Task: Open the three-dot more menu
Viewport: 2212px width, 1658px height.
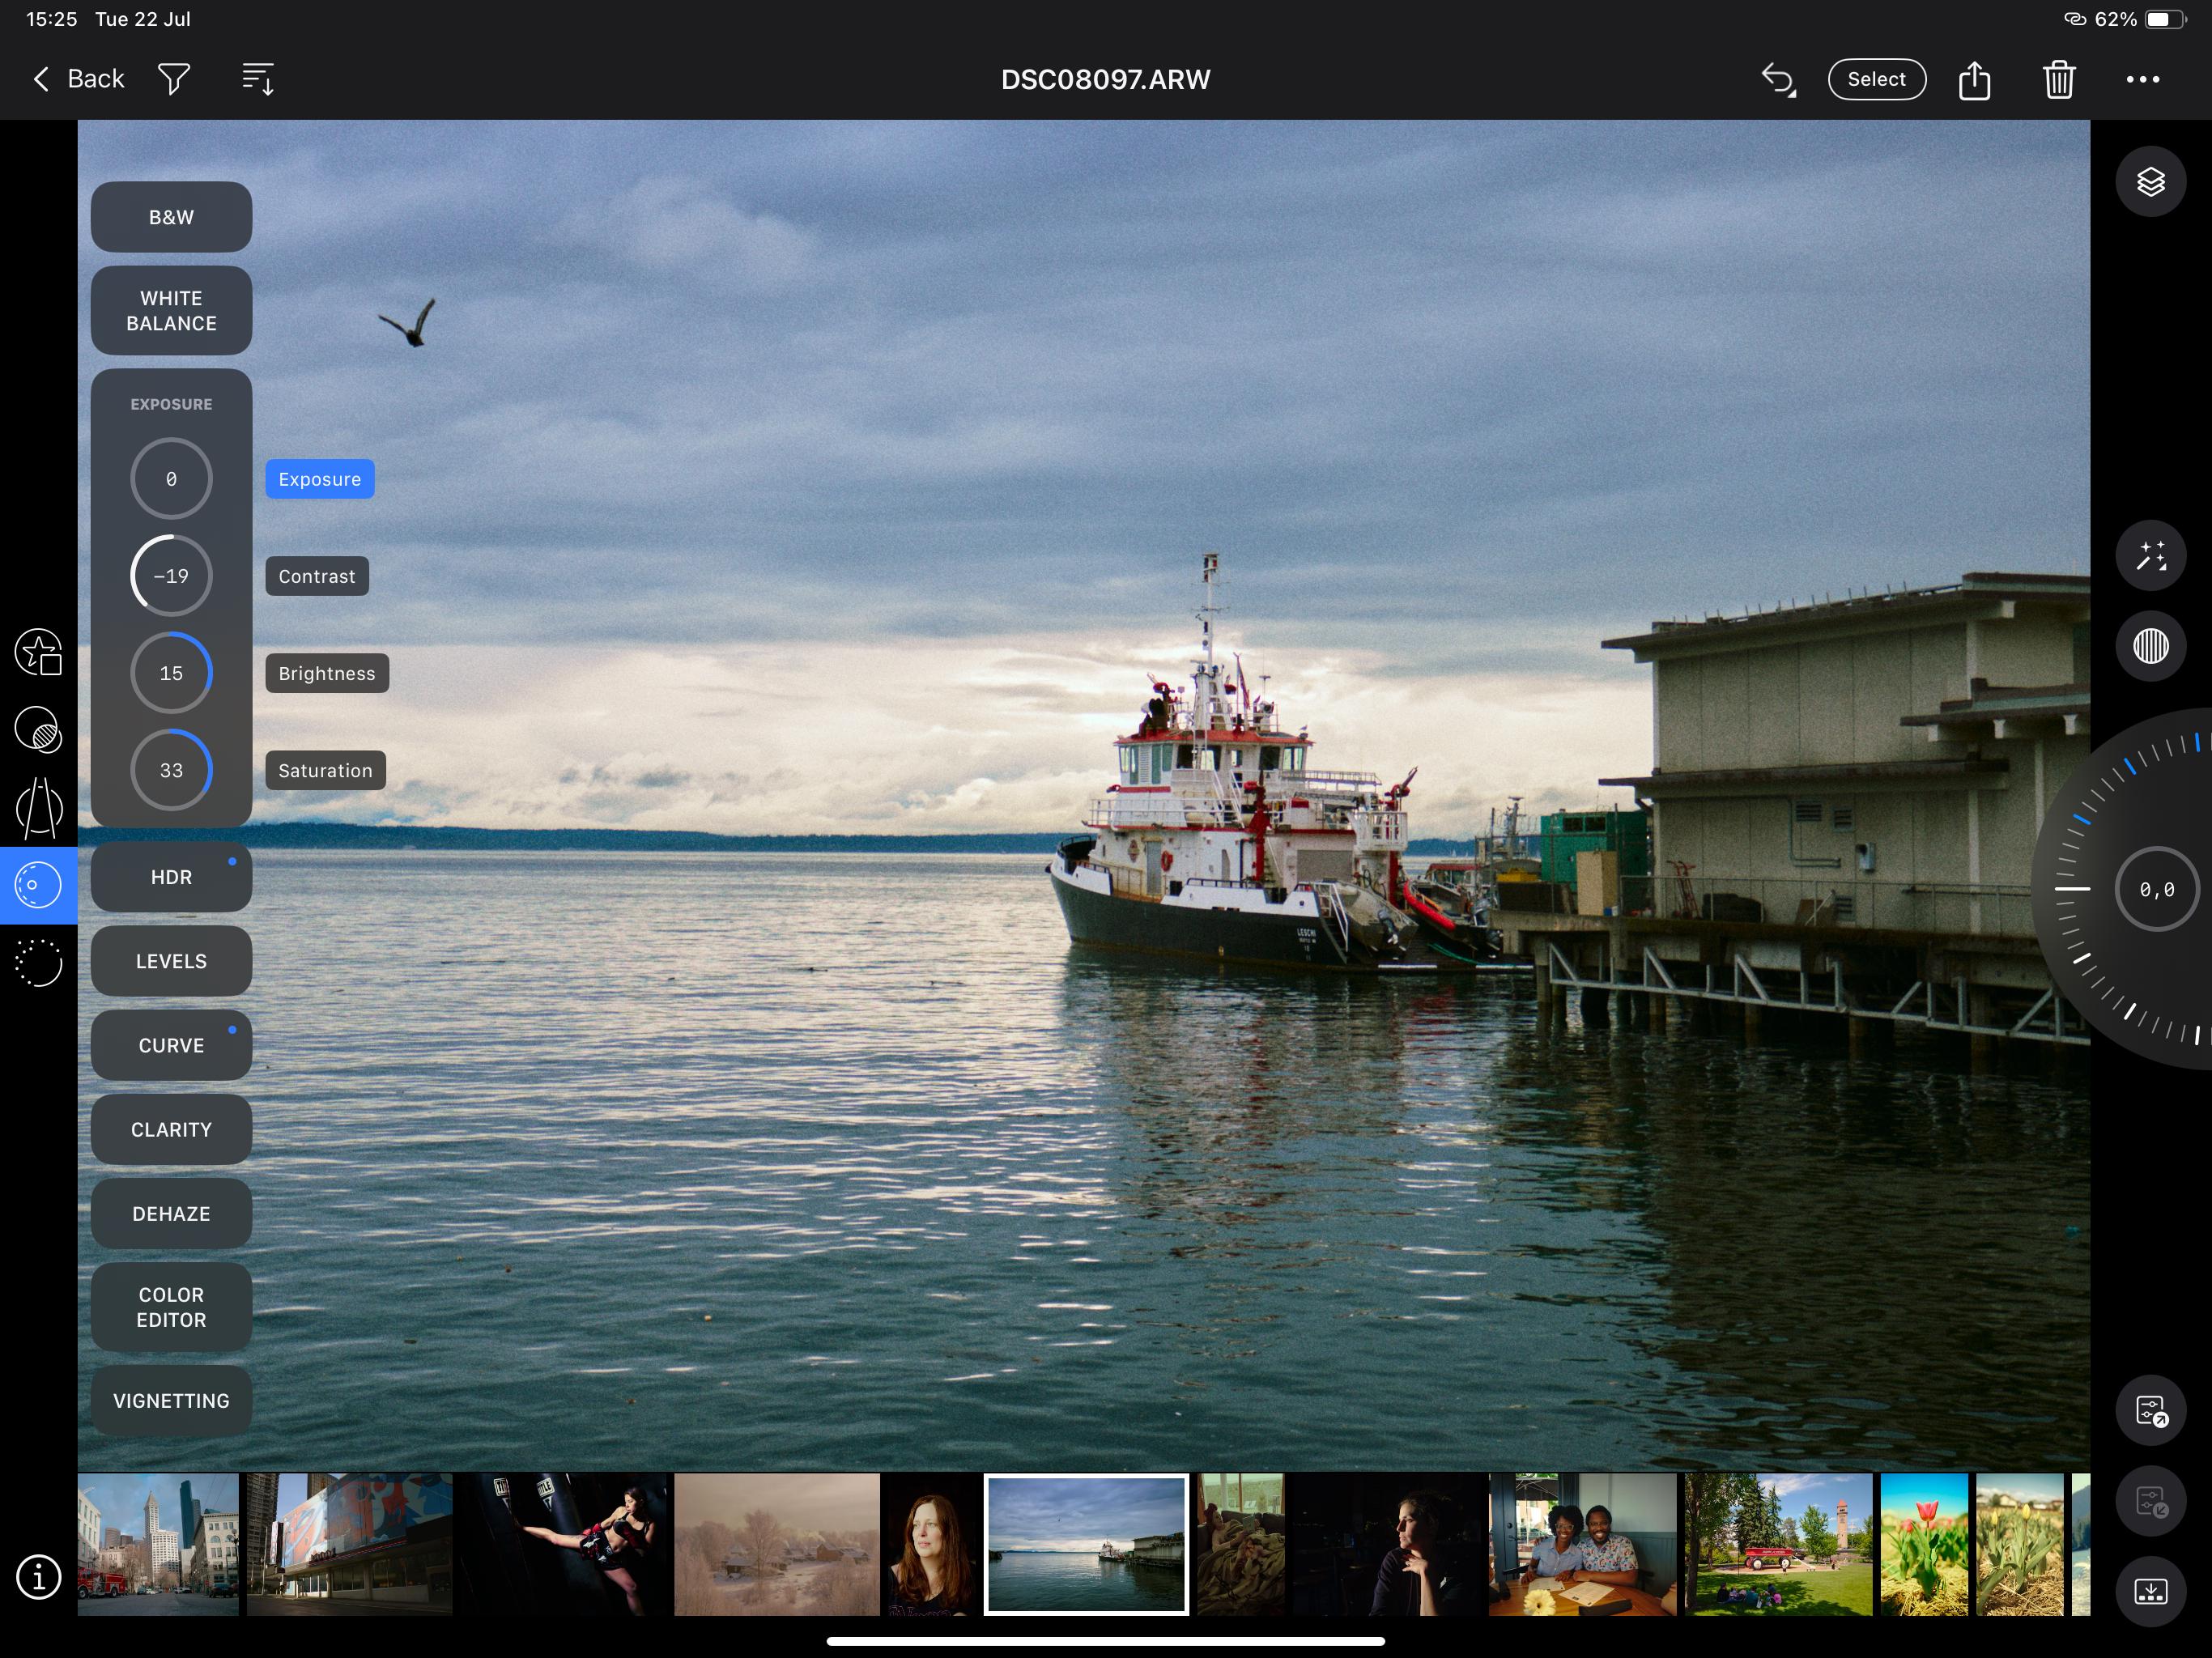Action: (2142, 79)
